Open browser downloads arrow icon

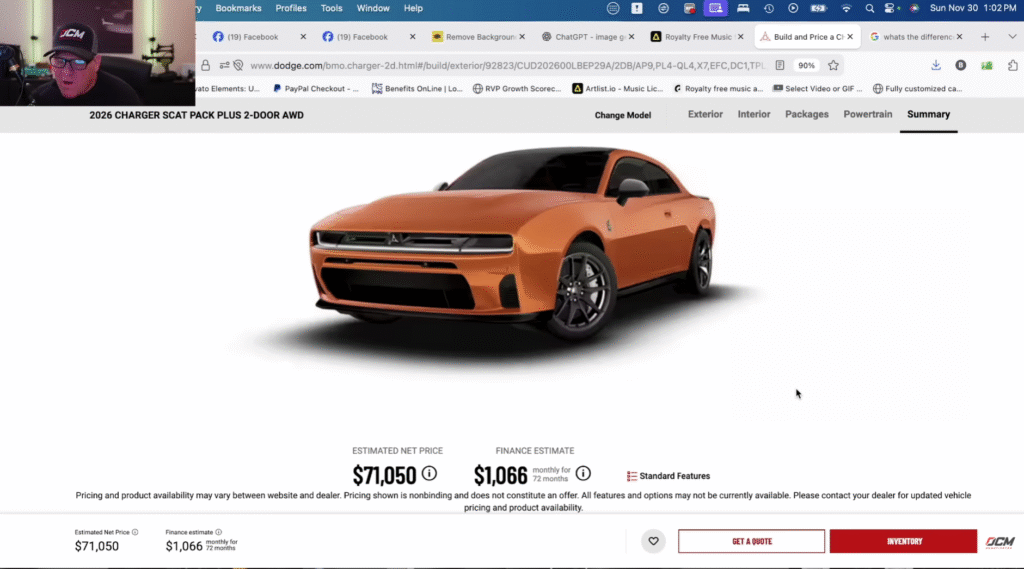[936, 65]
